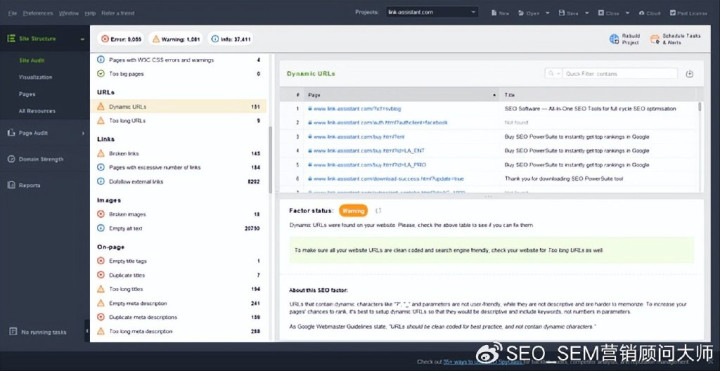Click the add column icon beside Quick Filter
The width and height of the screenshot is (720, 371).
pos(689,74)
